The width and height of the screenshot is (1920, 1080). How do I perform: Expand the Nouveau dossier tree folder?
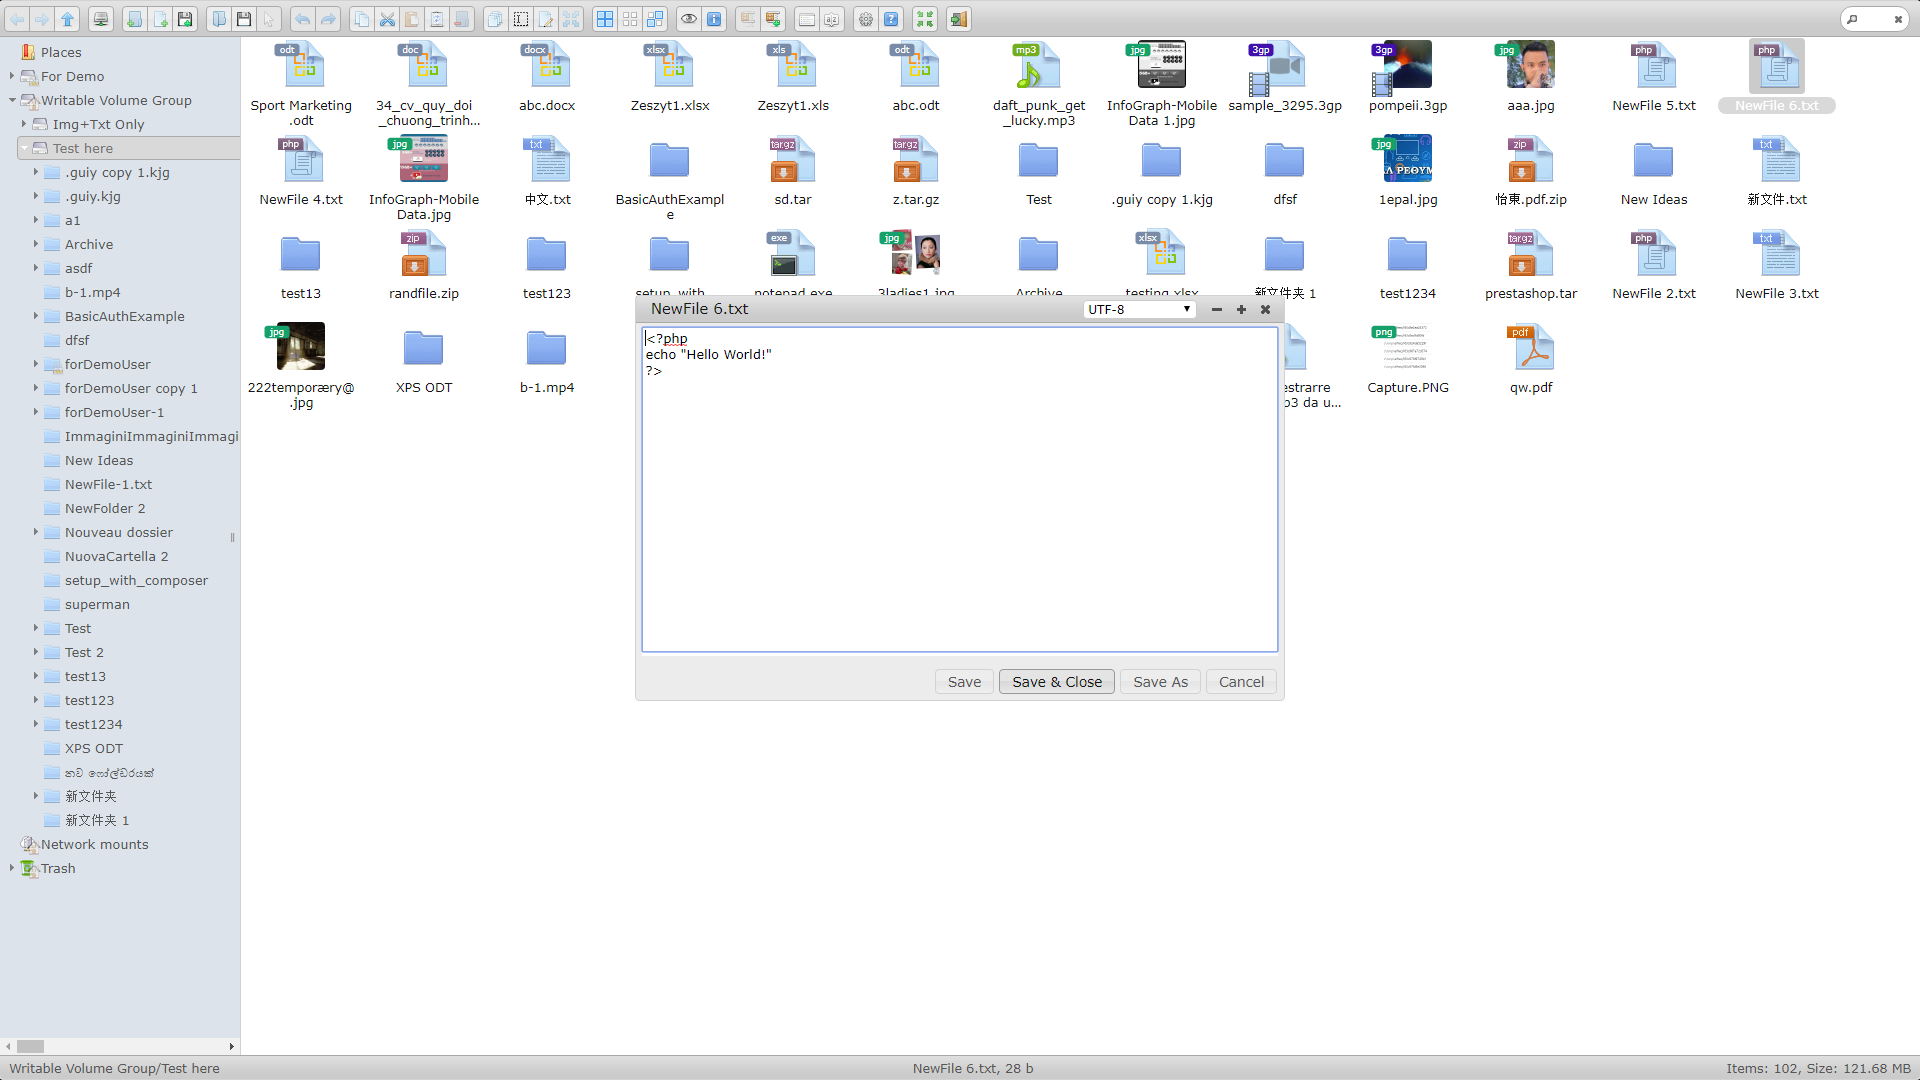pos(36,532)
